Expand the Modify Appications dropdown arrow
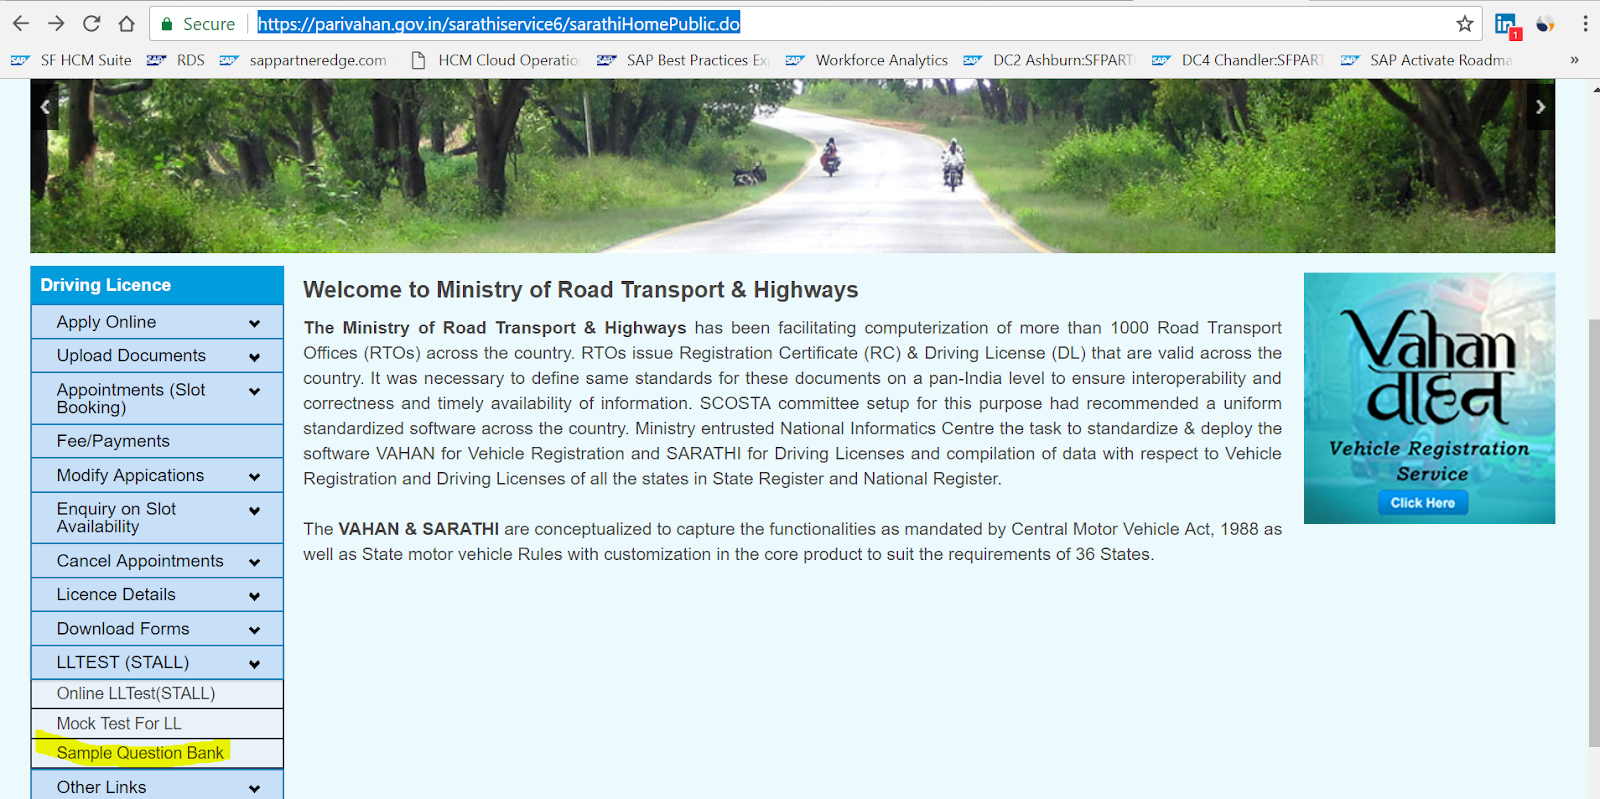 click(254, 477)
